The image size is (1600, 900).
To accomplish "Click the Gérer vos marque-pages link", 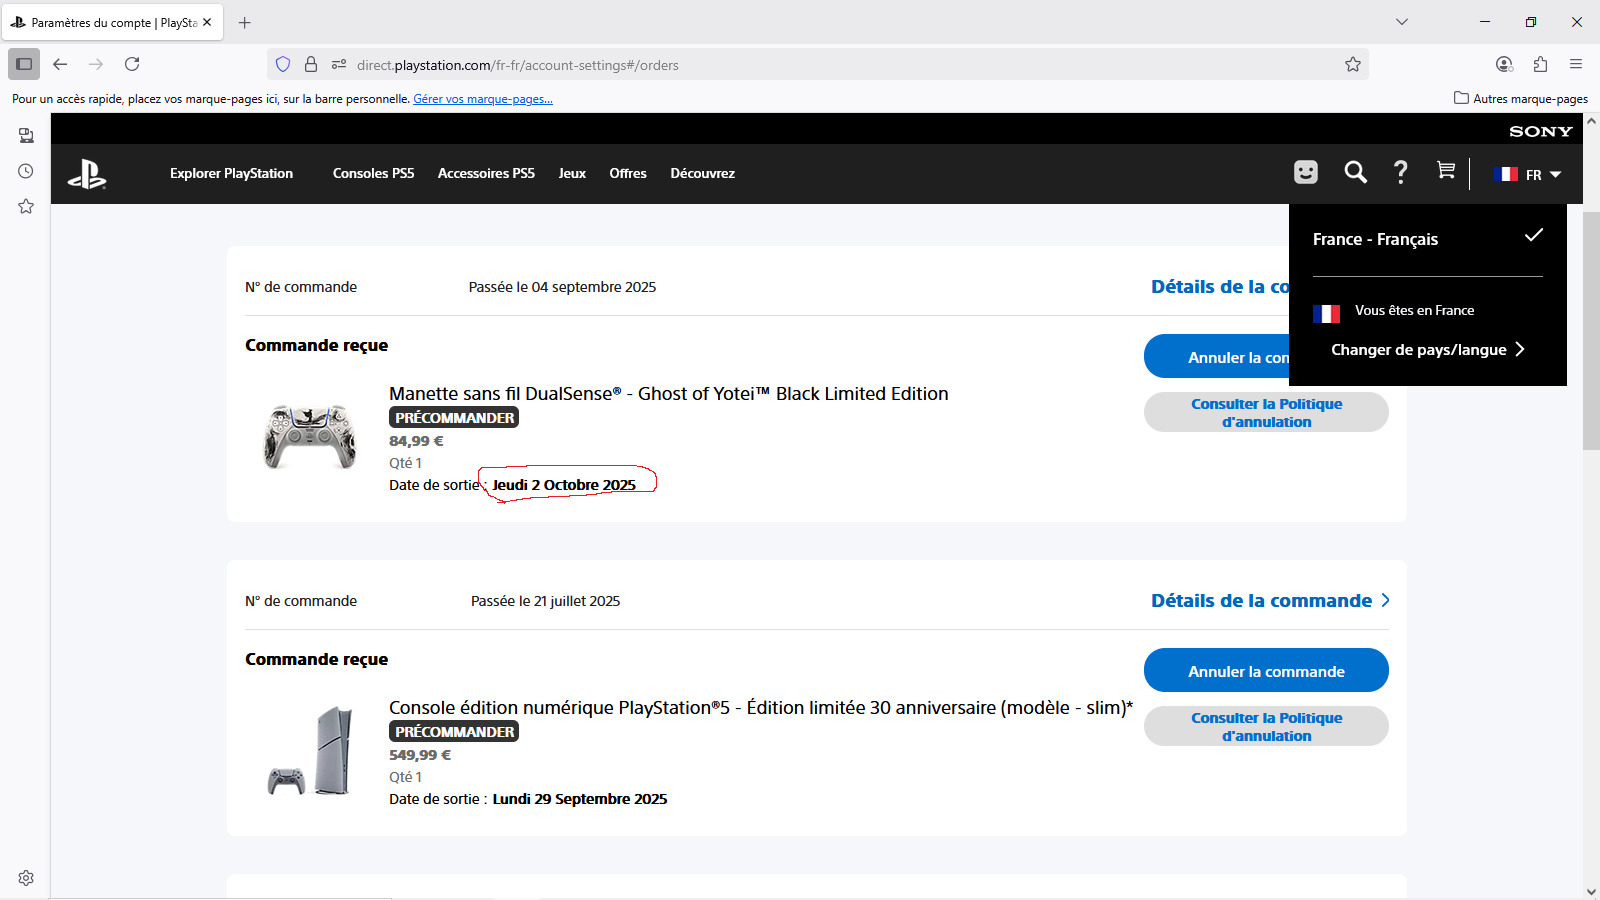I will [x=483, y=99].
